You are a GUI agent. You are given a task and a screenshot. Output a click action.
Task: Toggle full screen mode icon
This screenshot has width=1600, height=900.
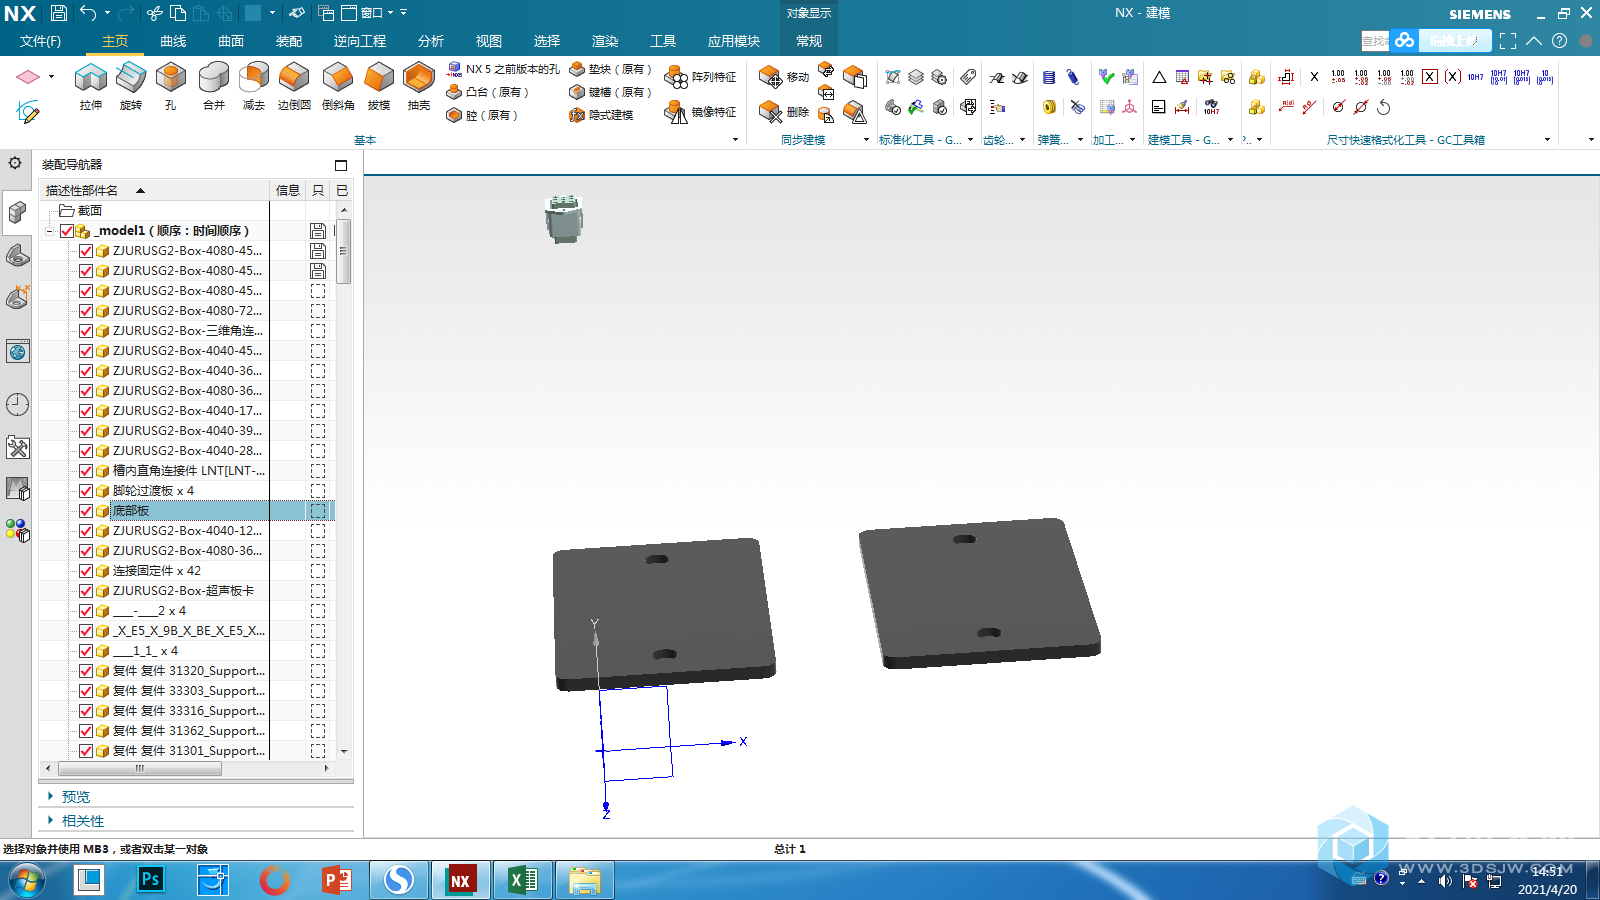pyautogui.click(x=1508, y=41)
